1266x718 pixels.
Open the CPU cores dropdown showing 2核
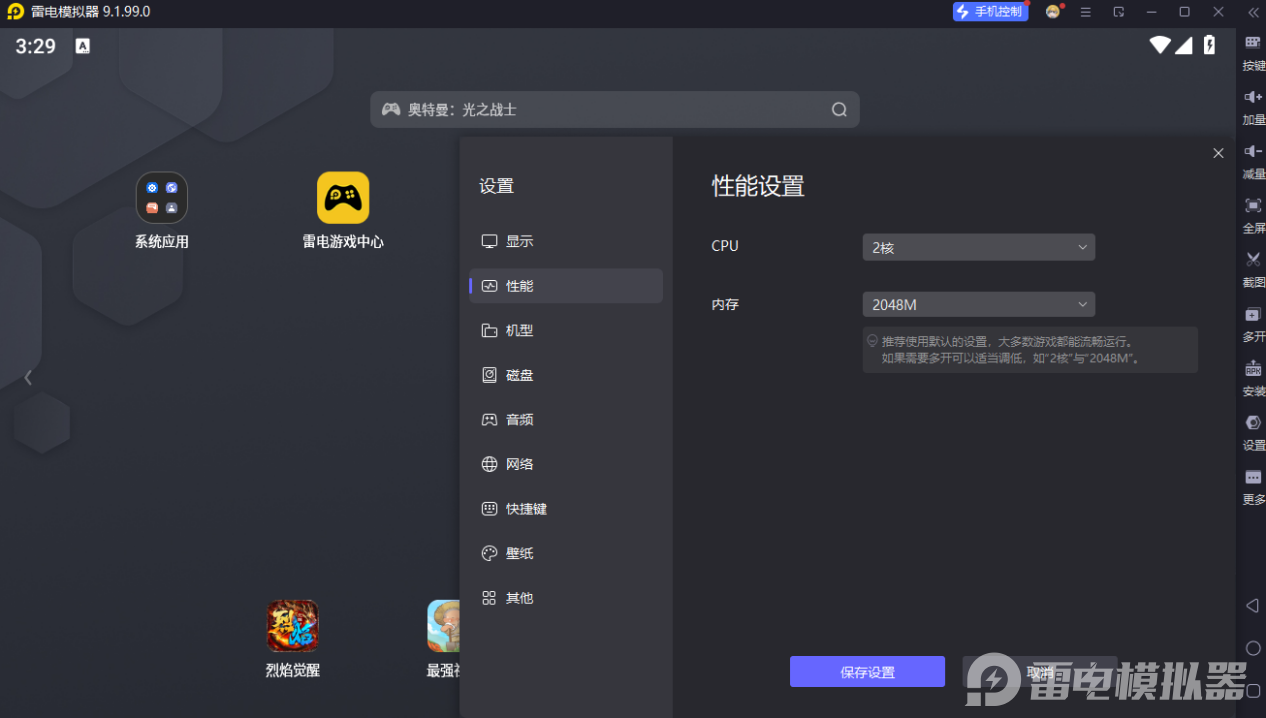[979, 247]
